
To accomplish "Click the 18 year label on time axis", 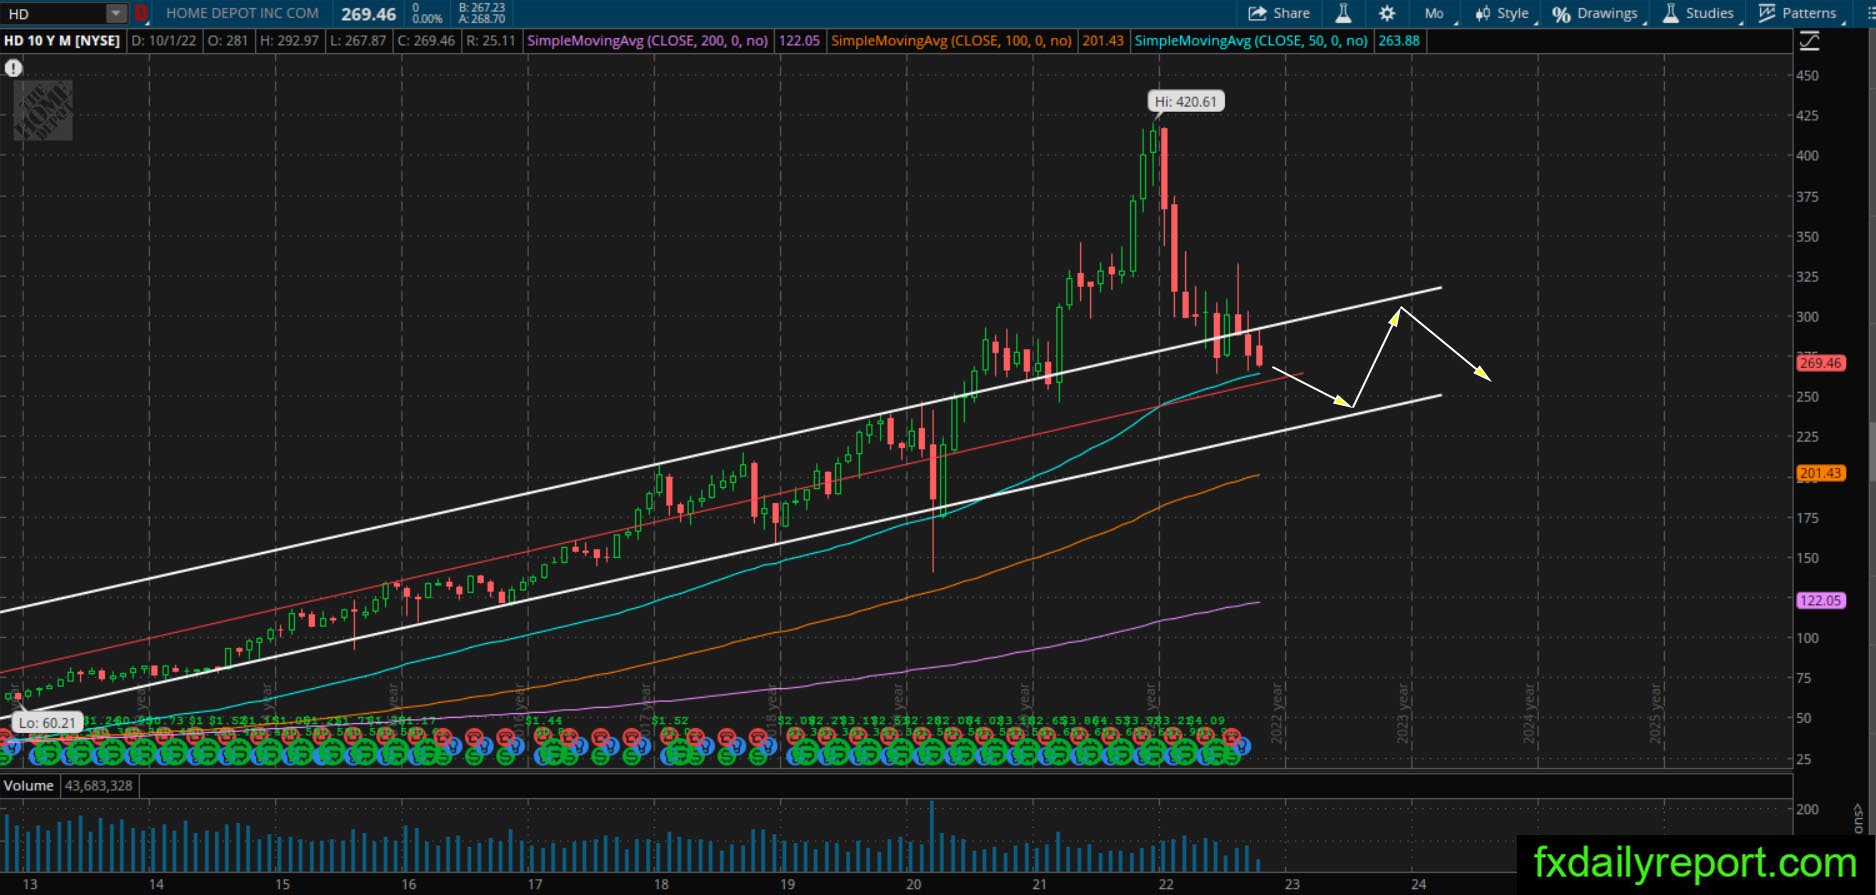I will pyautogui.click(x=661, y=883).
